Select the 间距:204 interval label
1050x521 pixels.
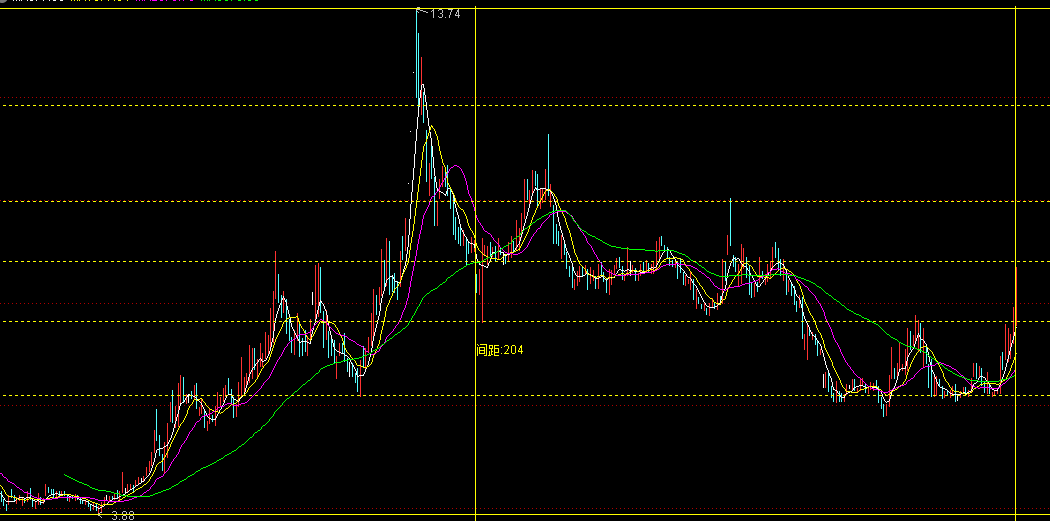coord(500,350)
